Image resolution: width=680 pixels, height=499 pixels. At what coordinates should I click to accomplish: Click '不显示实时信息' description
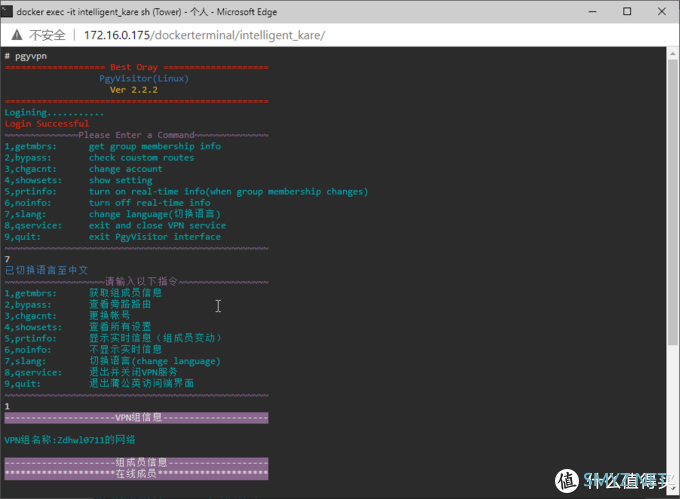[x=126, y=349]
